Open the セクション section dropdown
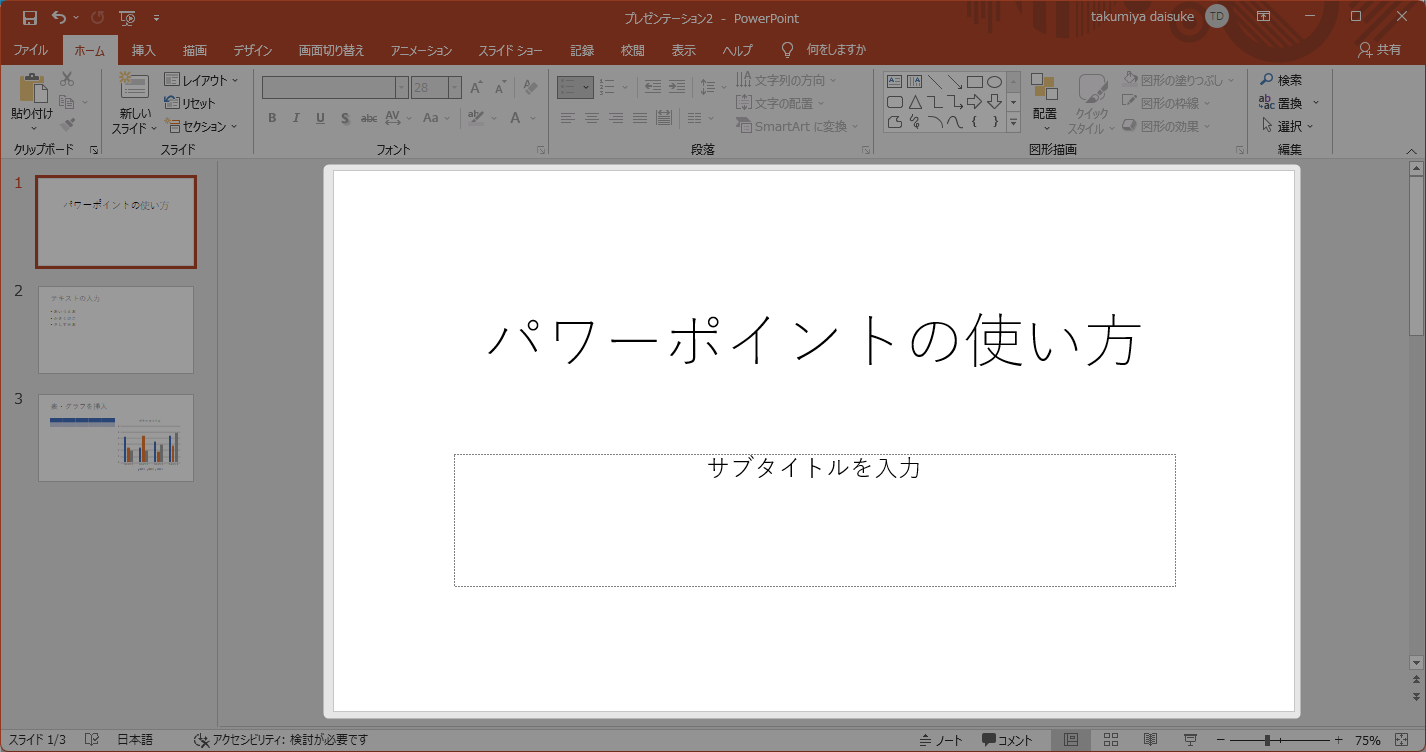 [202, 126]
